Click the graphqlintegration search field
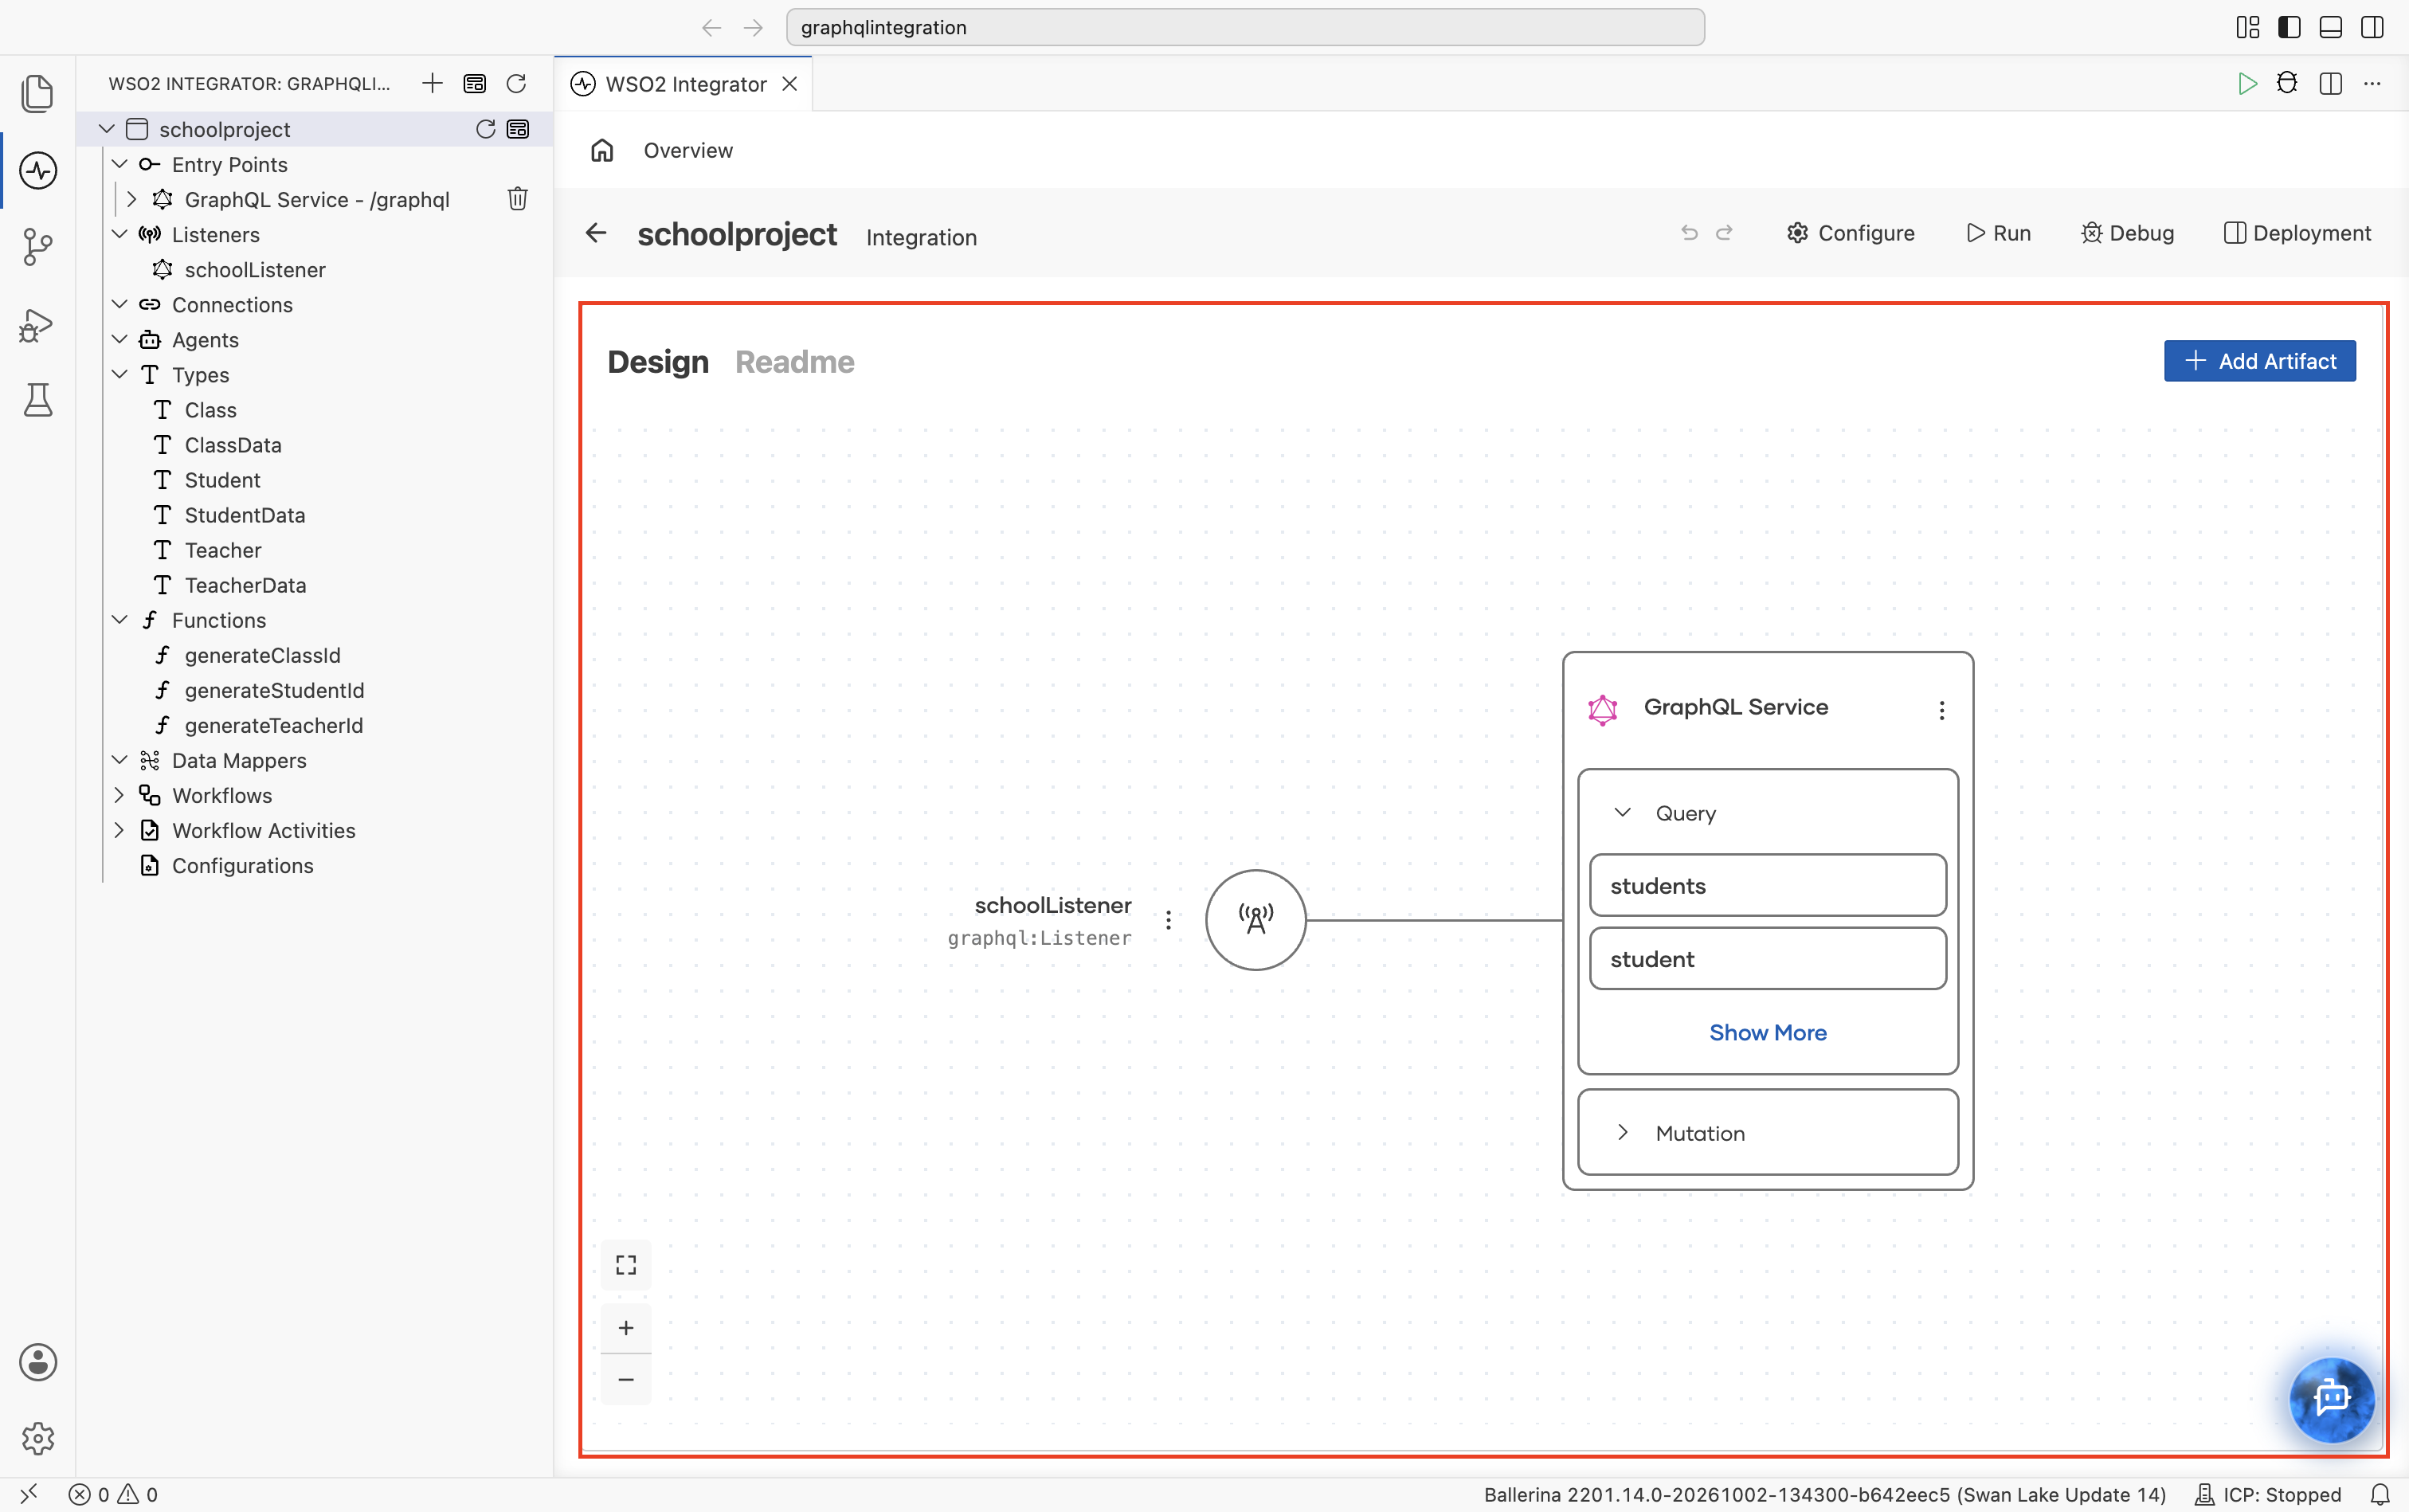This screenshot has height=1512, width=2409. tap(1245, 27)
